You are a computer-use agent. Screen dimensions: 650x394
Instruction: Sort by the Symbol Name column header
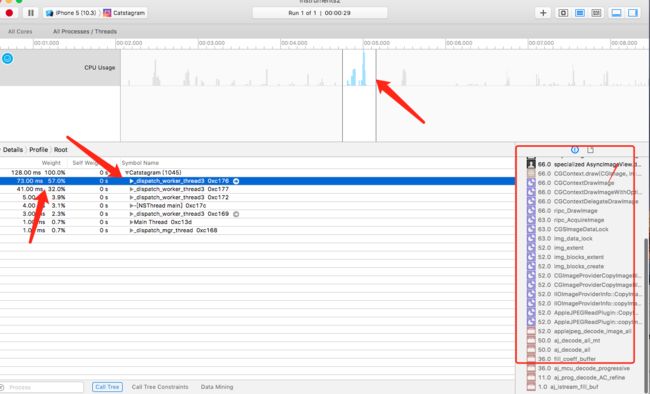coord(140,163)
